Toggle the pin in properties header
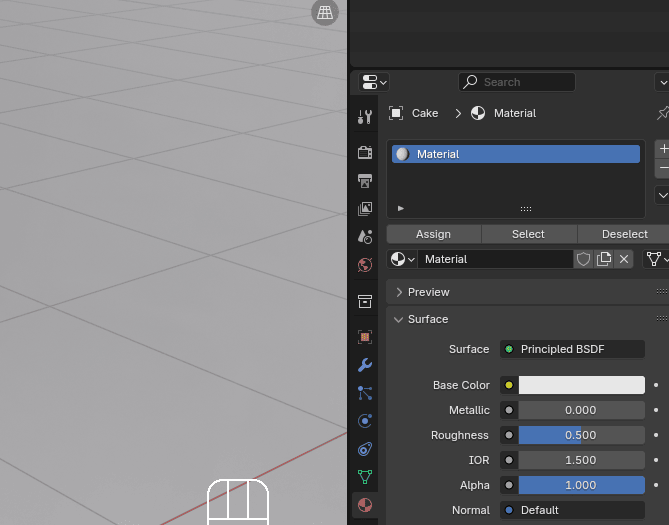Screen dimensions: 669x525 [662, 113]
